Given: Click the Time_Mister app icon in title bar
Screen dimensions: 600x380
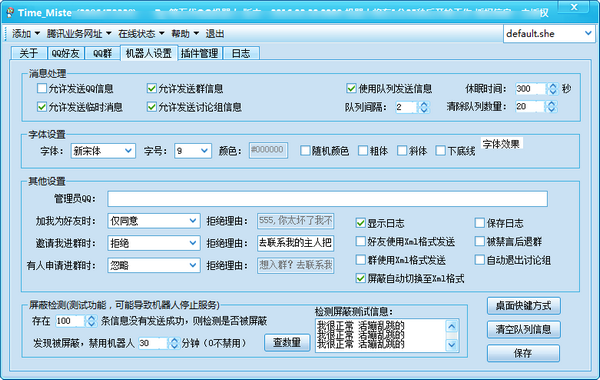Looking at the screenshot, I should (x=10, y=12).
